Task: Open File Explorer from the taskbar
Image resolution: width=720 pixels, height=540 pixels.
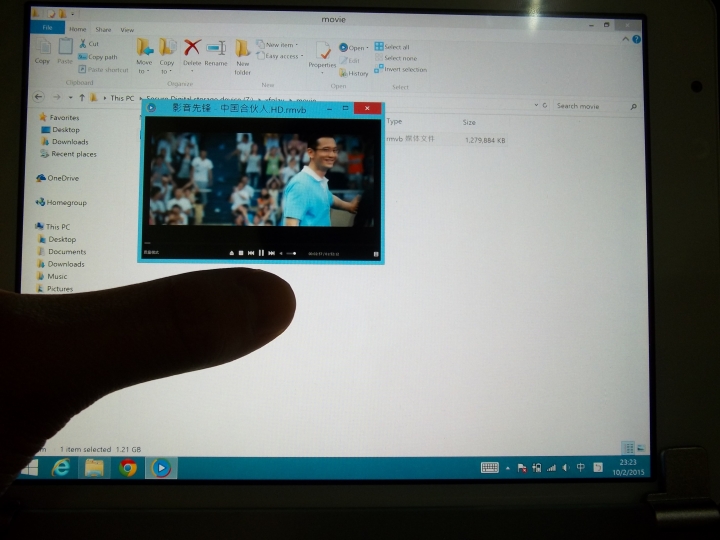Action: coord(94,468)
